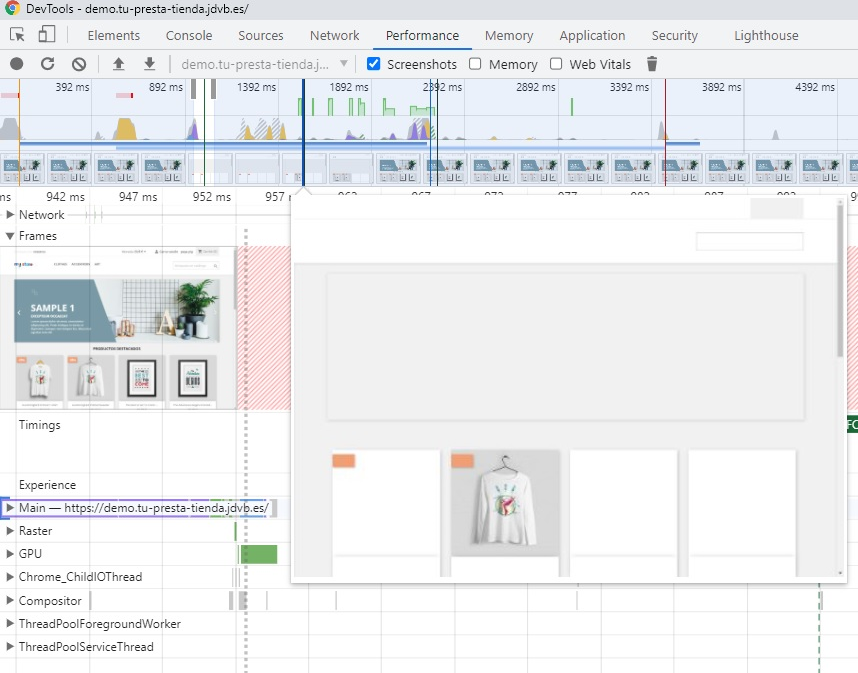
Task: Click the frame screenshot in Frames track
Action: click(118, 327)
